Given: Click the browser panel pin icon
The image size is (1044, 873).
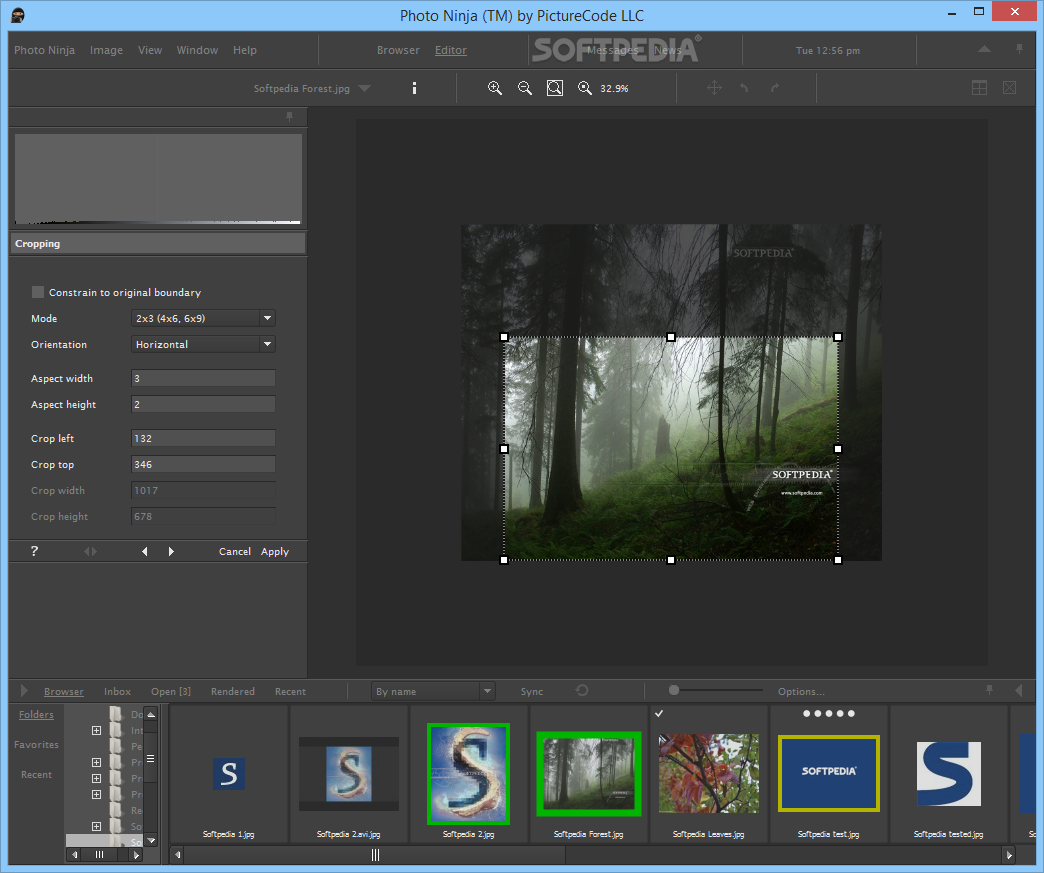Looking at the screenshot, I should click(989, 691).
